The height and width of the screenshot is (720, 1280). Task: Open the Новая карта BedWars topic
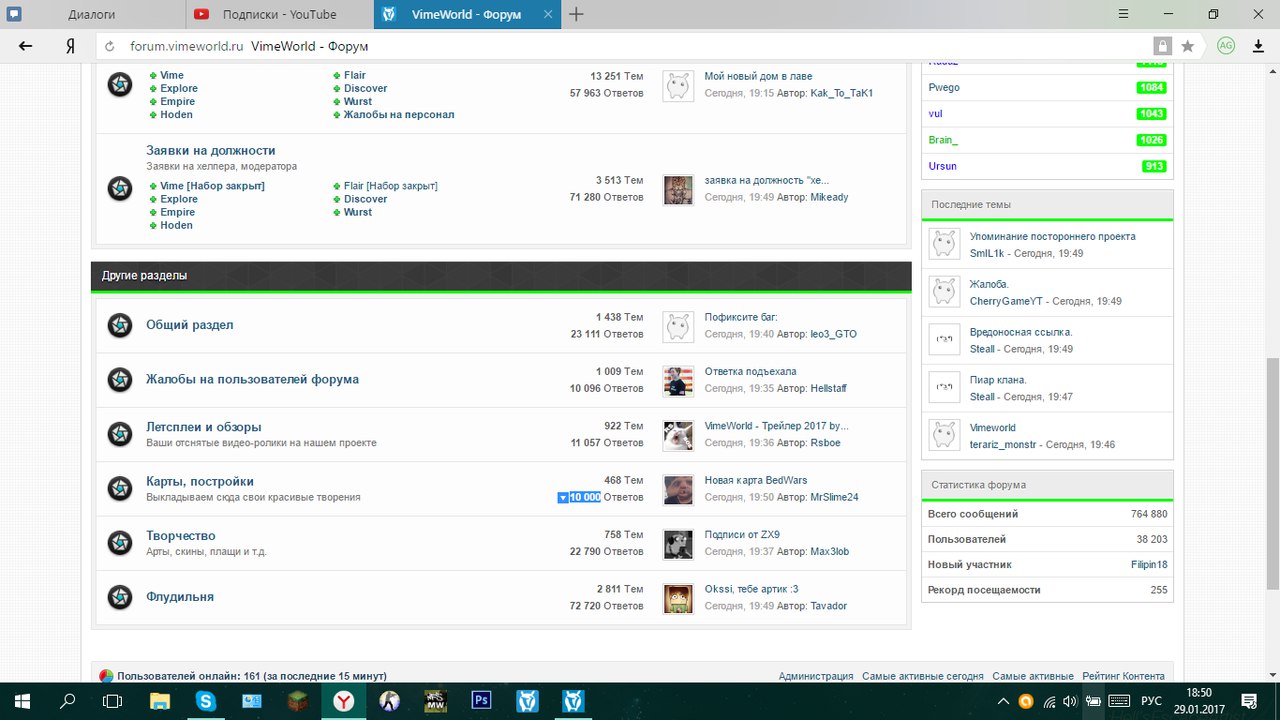point(755,480)
